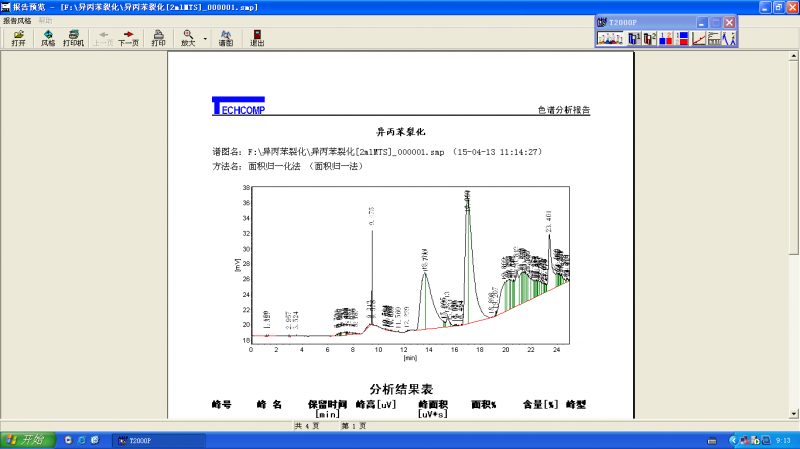This screenshot has height=449, width=800.
Task: Click the 异丙苯裂化 report title
Action: coord(401,132)
